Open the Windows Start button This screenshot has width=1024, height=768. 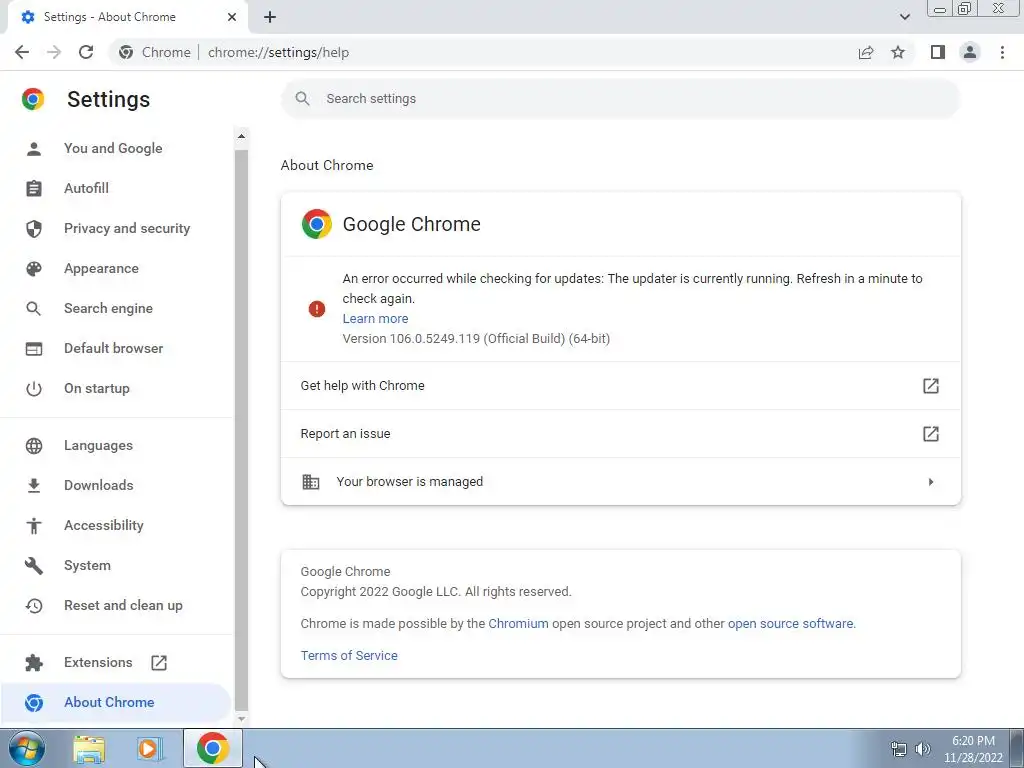point(27,748)
